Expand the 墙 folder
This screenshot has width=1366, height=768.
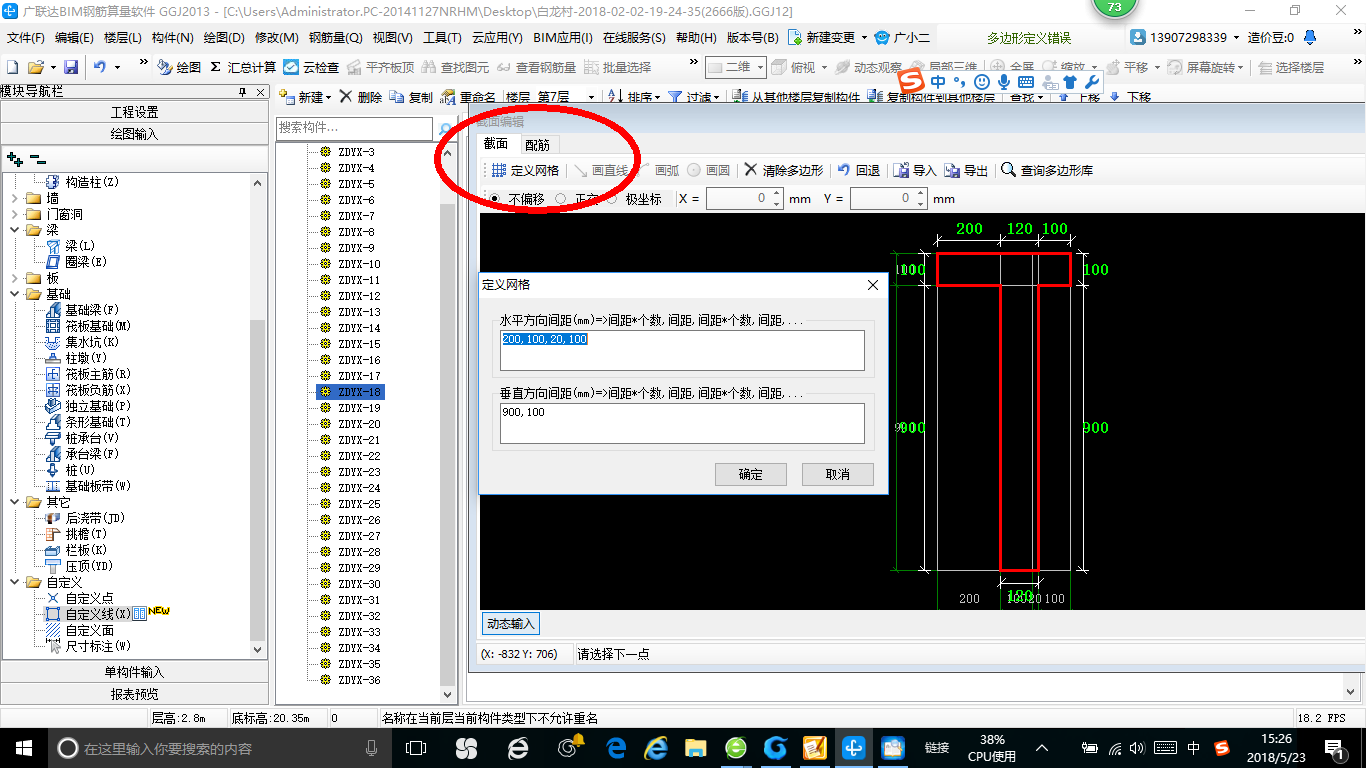pyautogui.click(x=15, y=198)
